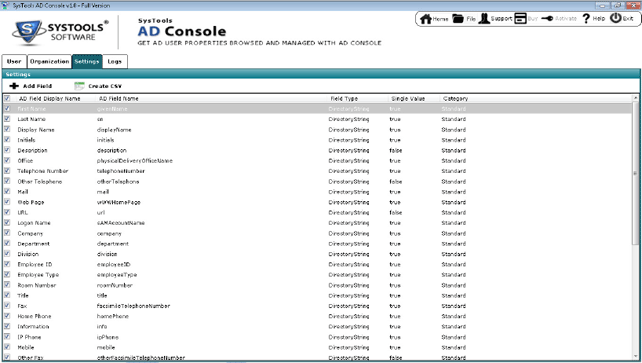Select the 'otherTelephone' cell
Viewport: 642px width, 363px height.
click(x=118, y=182)
